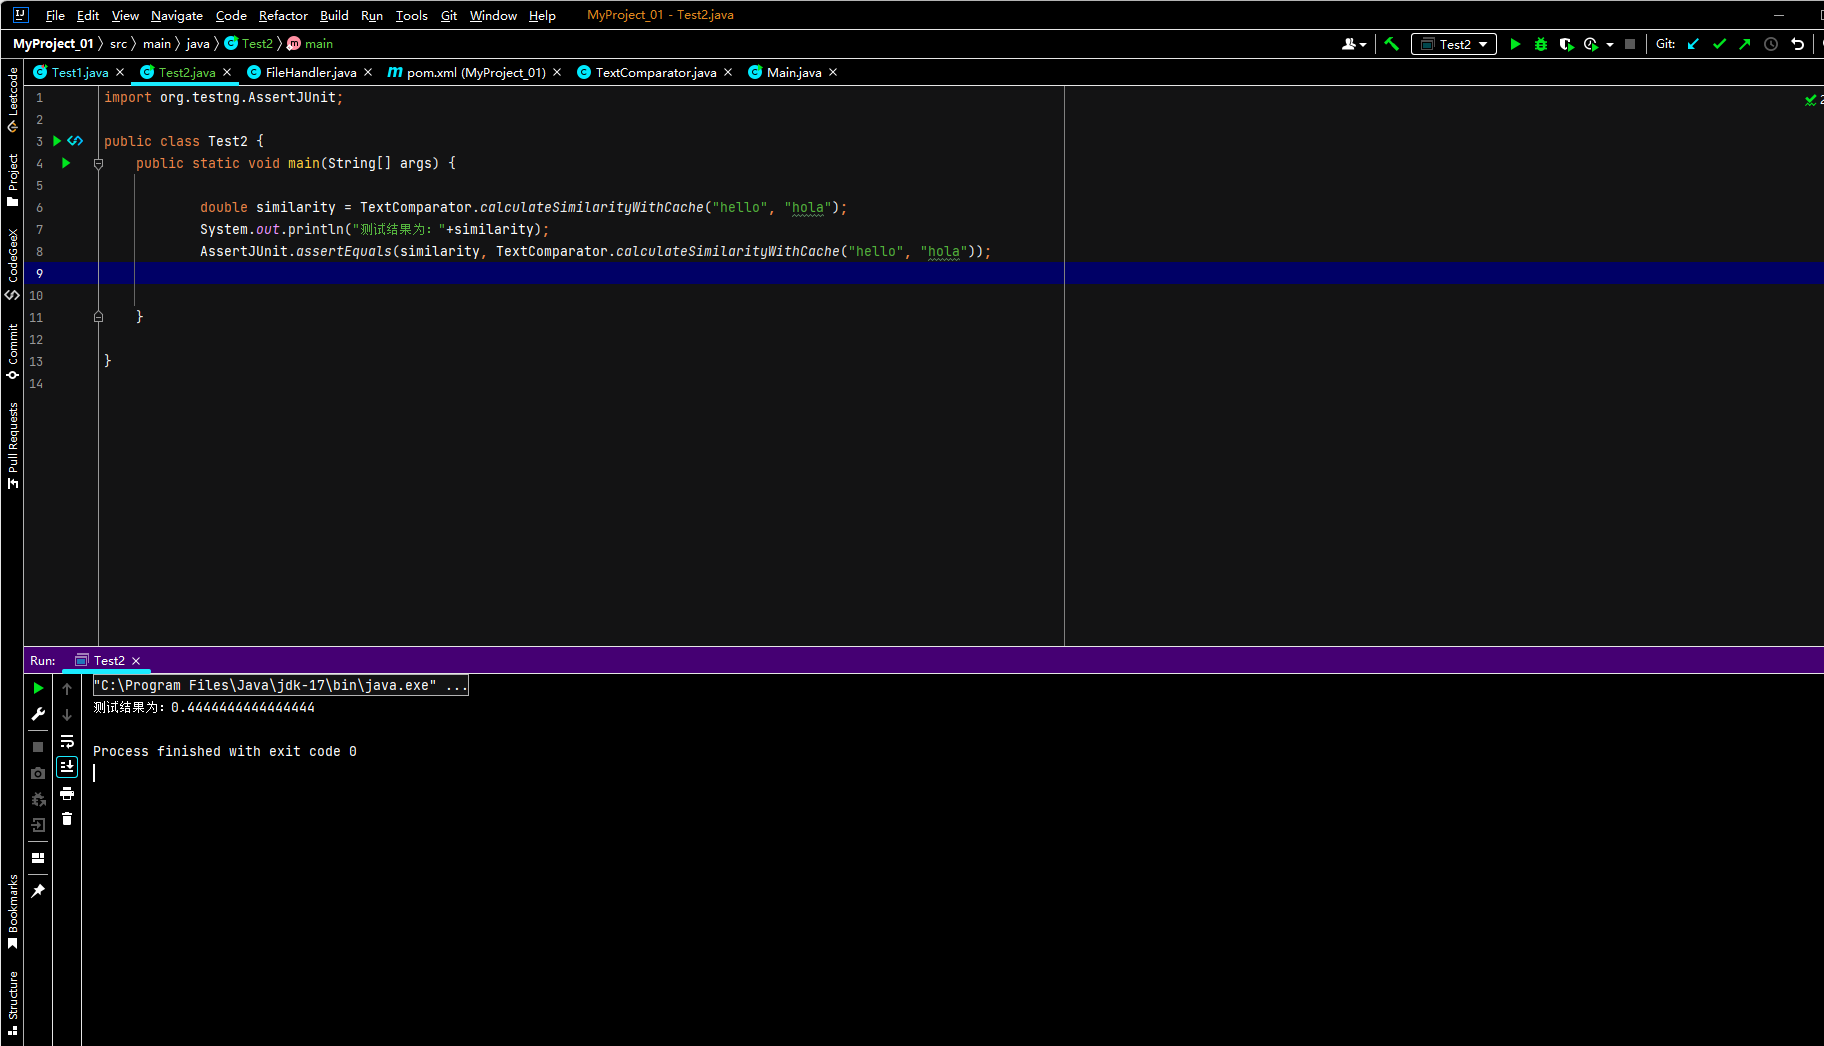Screen dimensions: 1824x1046
Task: Click the Scroll to End icon in console
Action: 67,767
